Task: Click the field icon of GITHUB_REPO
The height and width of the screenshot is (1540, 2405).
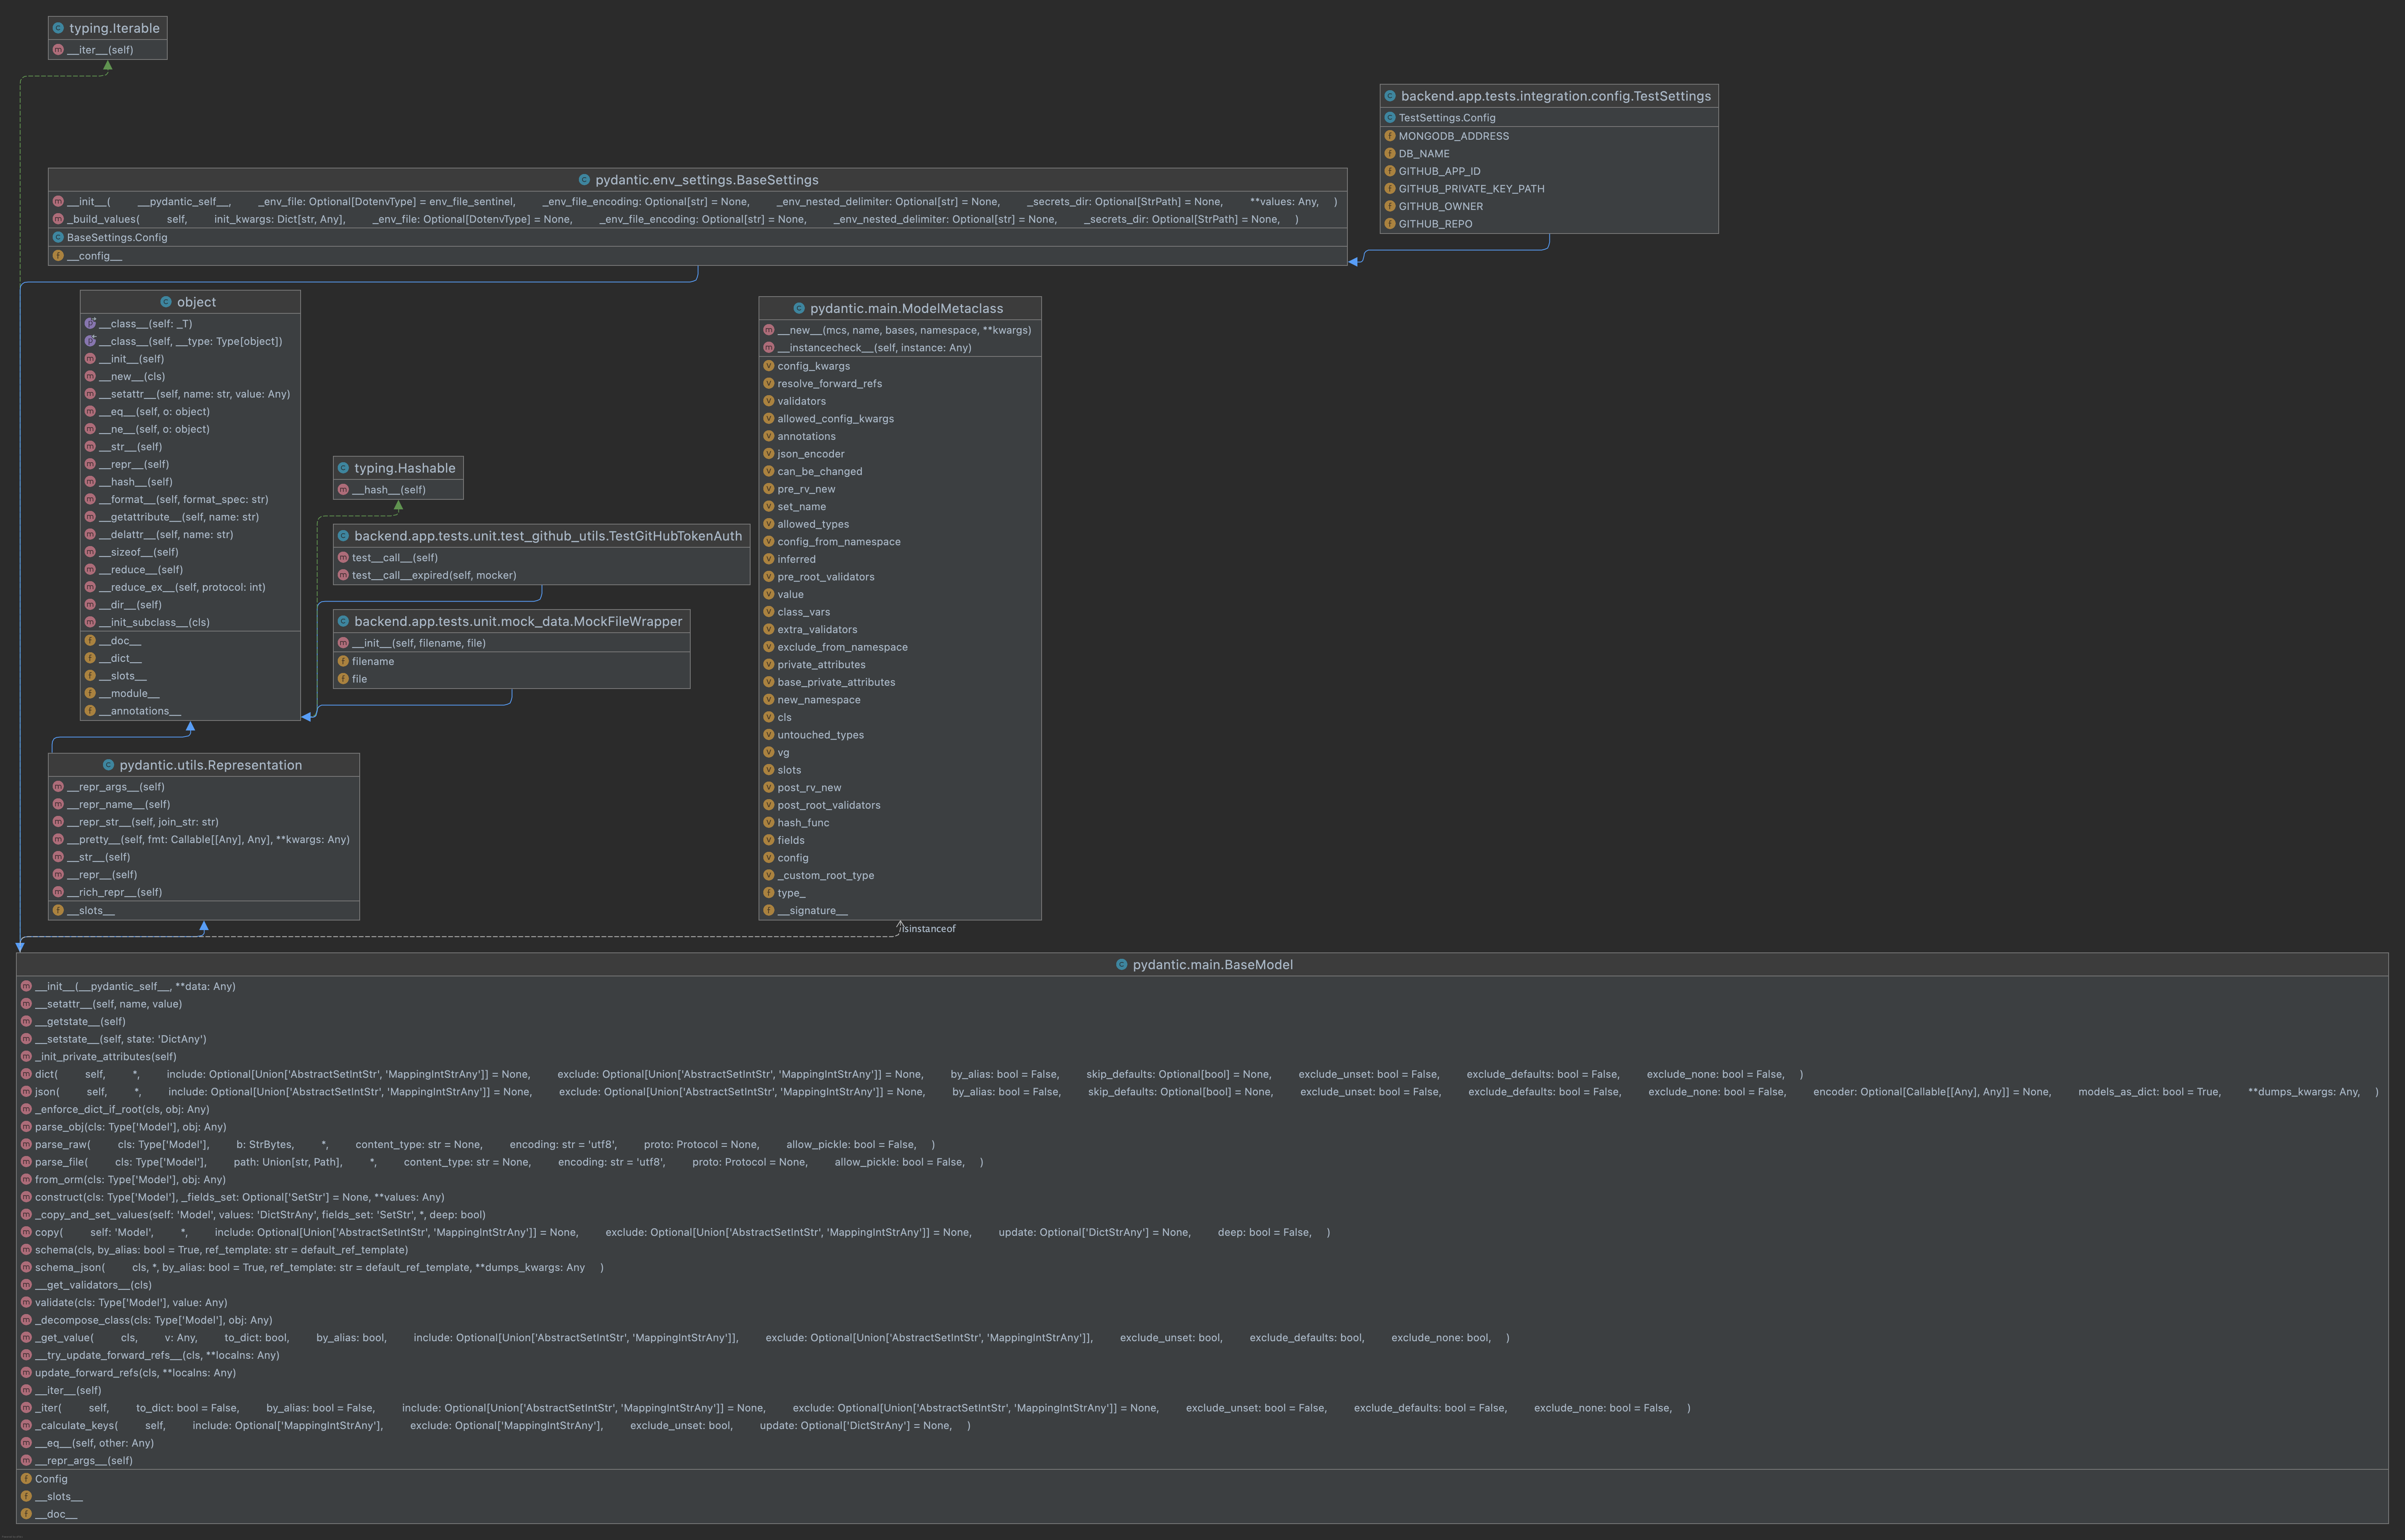Action: [x=1390, y=224]
